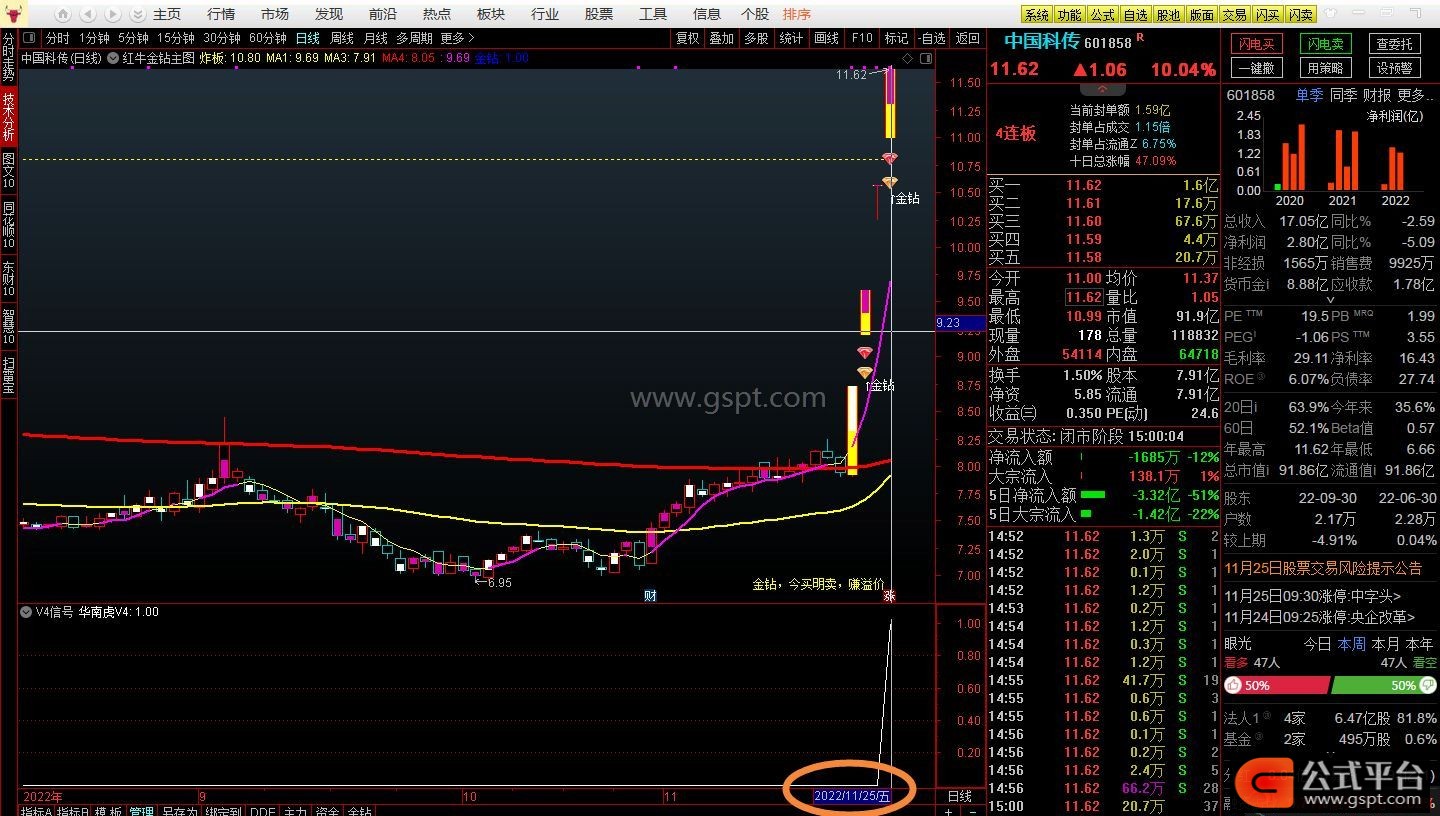This screenshot has height=816, width=1440.
Task: Expand the chevron under 货币金 row
Action: (x=1329, y=299)
